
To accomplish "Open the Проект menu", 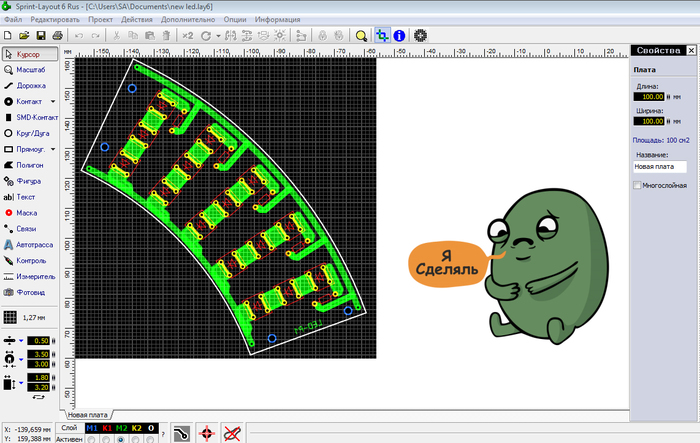I will [x=100, y=20].
